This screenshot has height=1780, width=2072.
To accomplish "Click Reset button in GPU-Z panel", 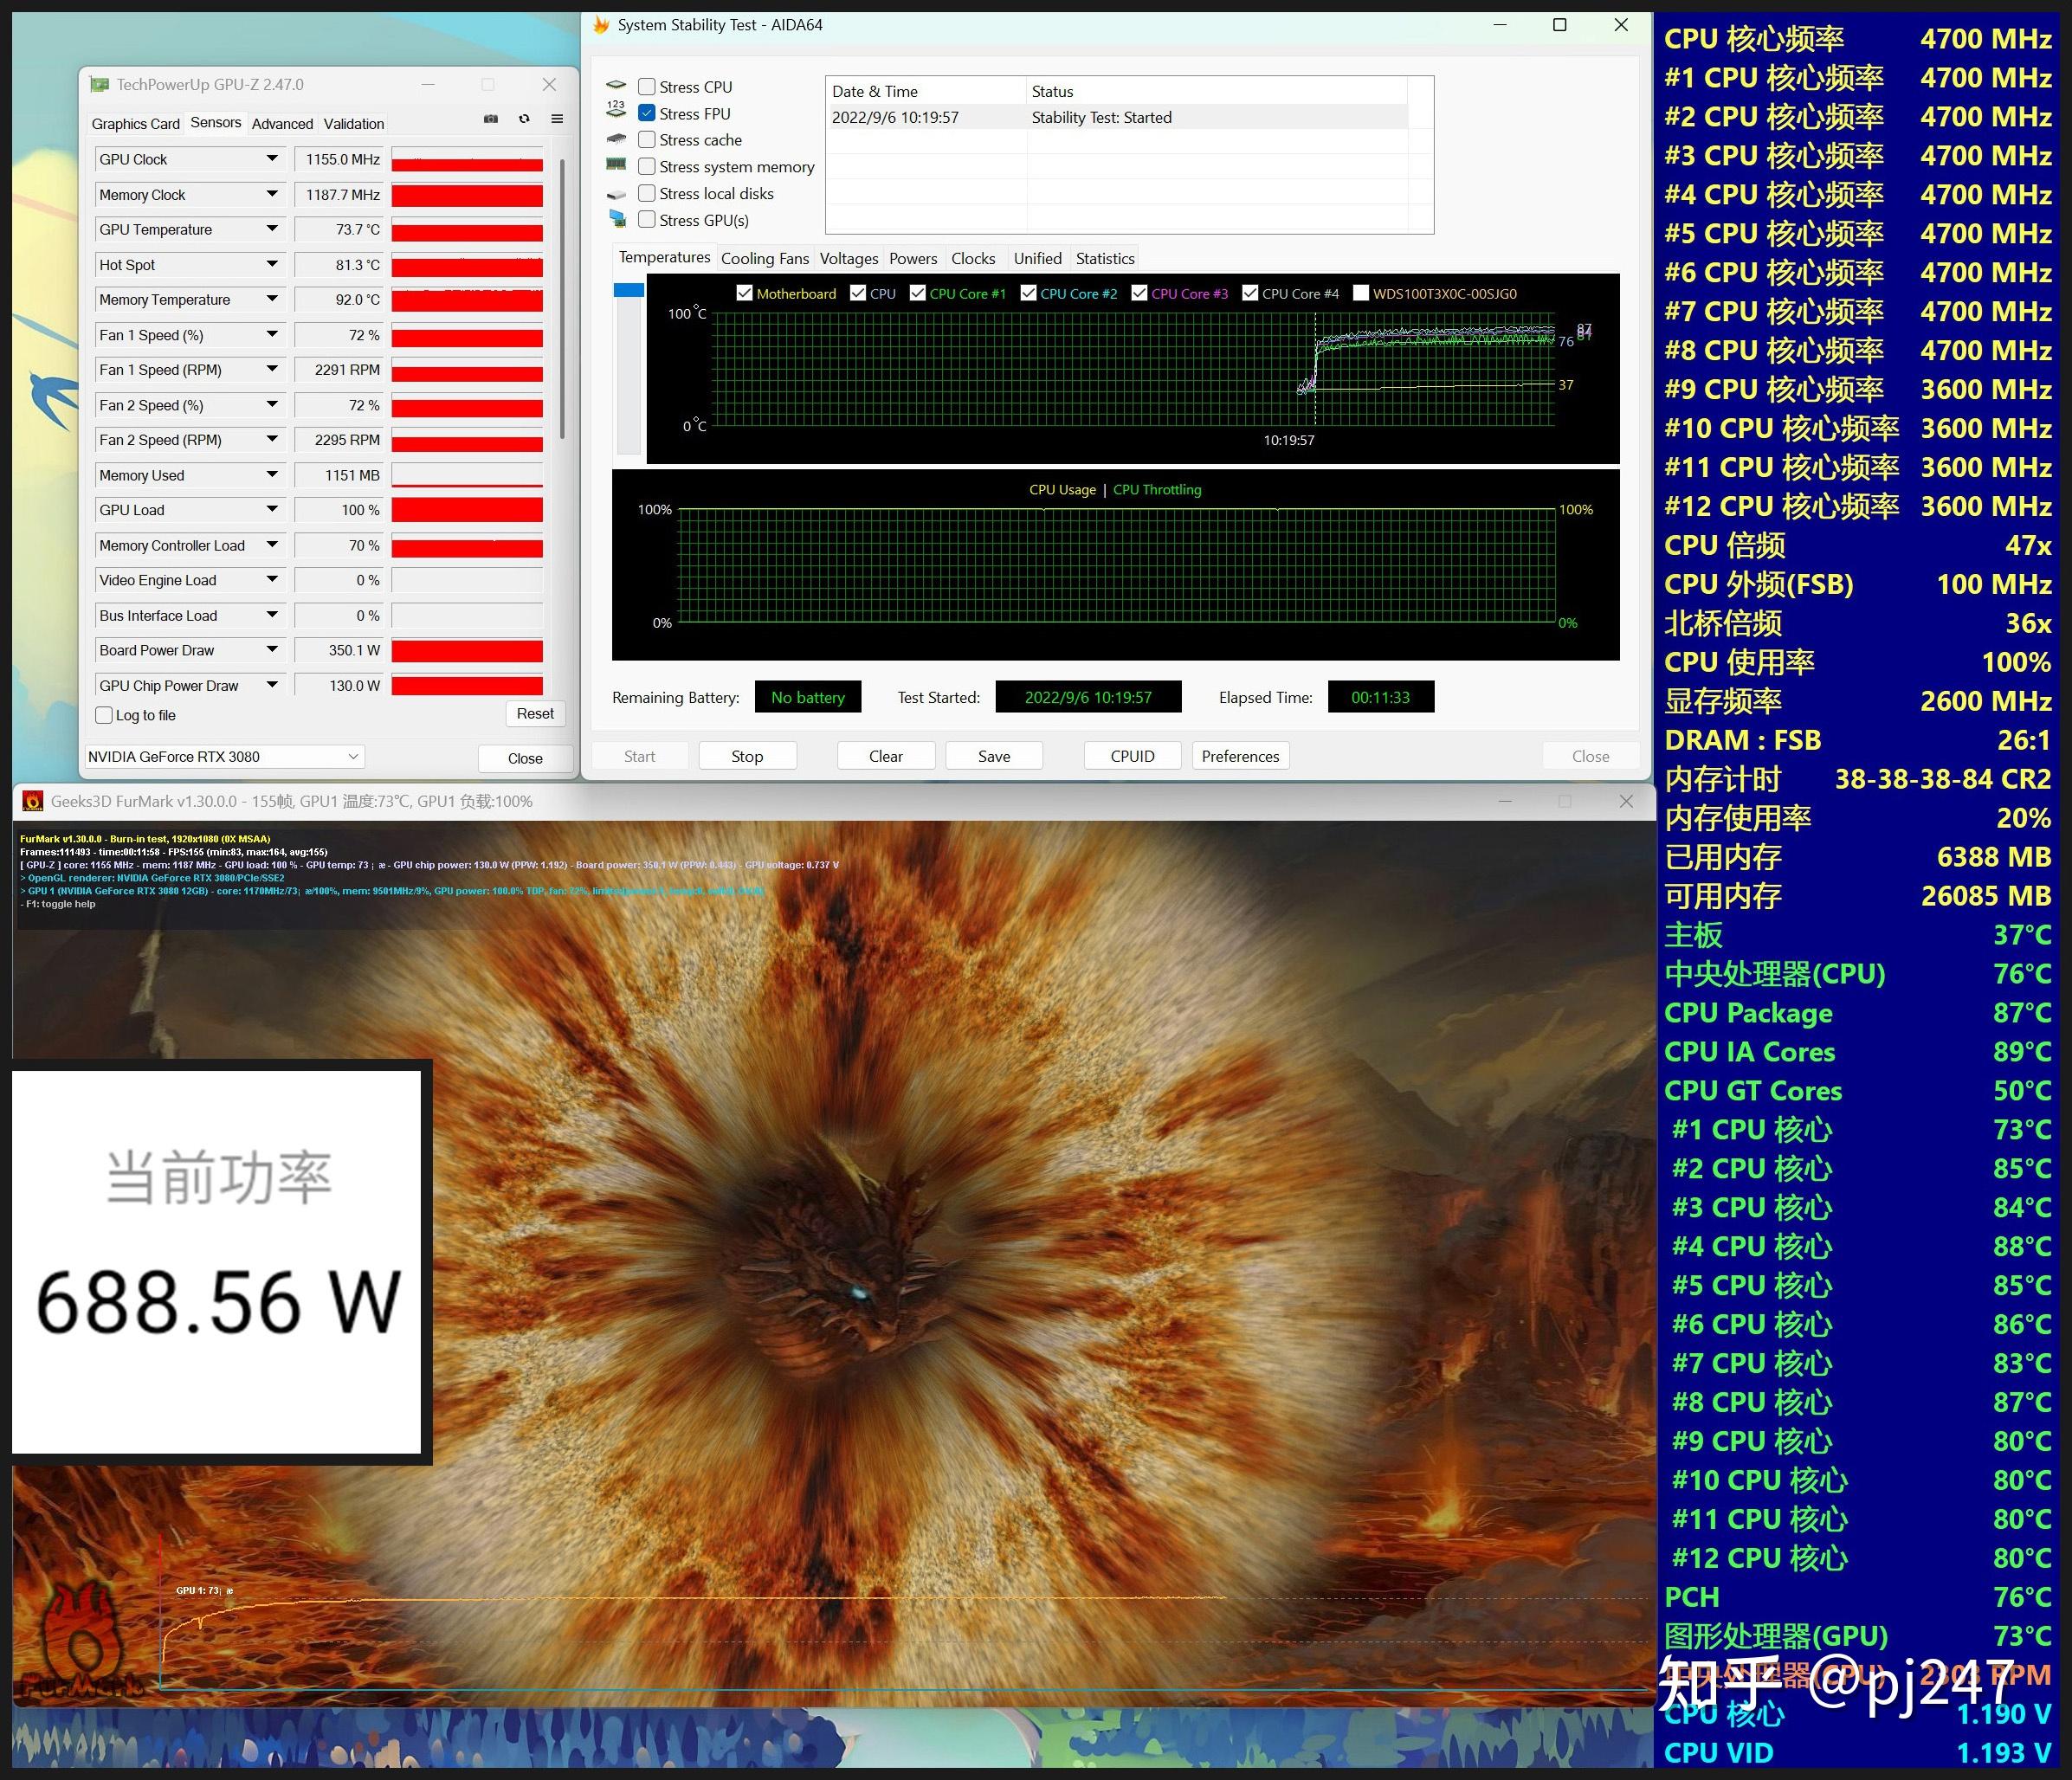I will pos(534,713).
